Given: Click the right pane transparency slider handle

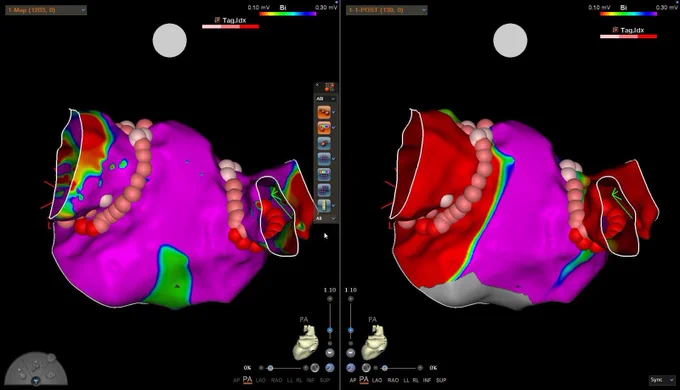Looking at the screenshot, I should (x=385, y=368).
